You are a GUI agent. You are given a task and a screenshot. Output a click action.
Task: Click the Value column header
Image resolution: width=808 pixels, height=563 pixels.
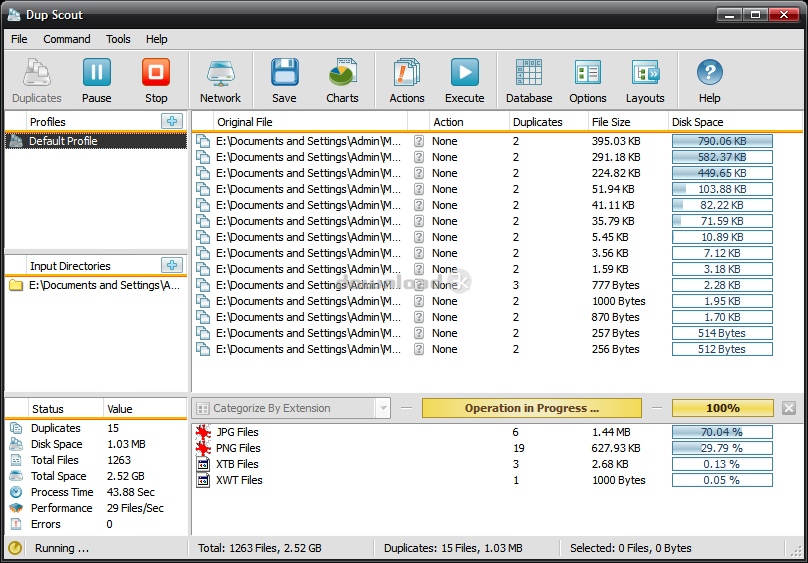(x=145, y=409)
